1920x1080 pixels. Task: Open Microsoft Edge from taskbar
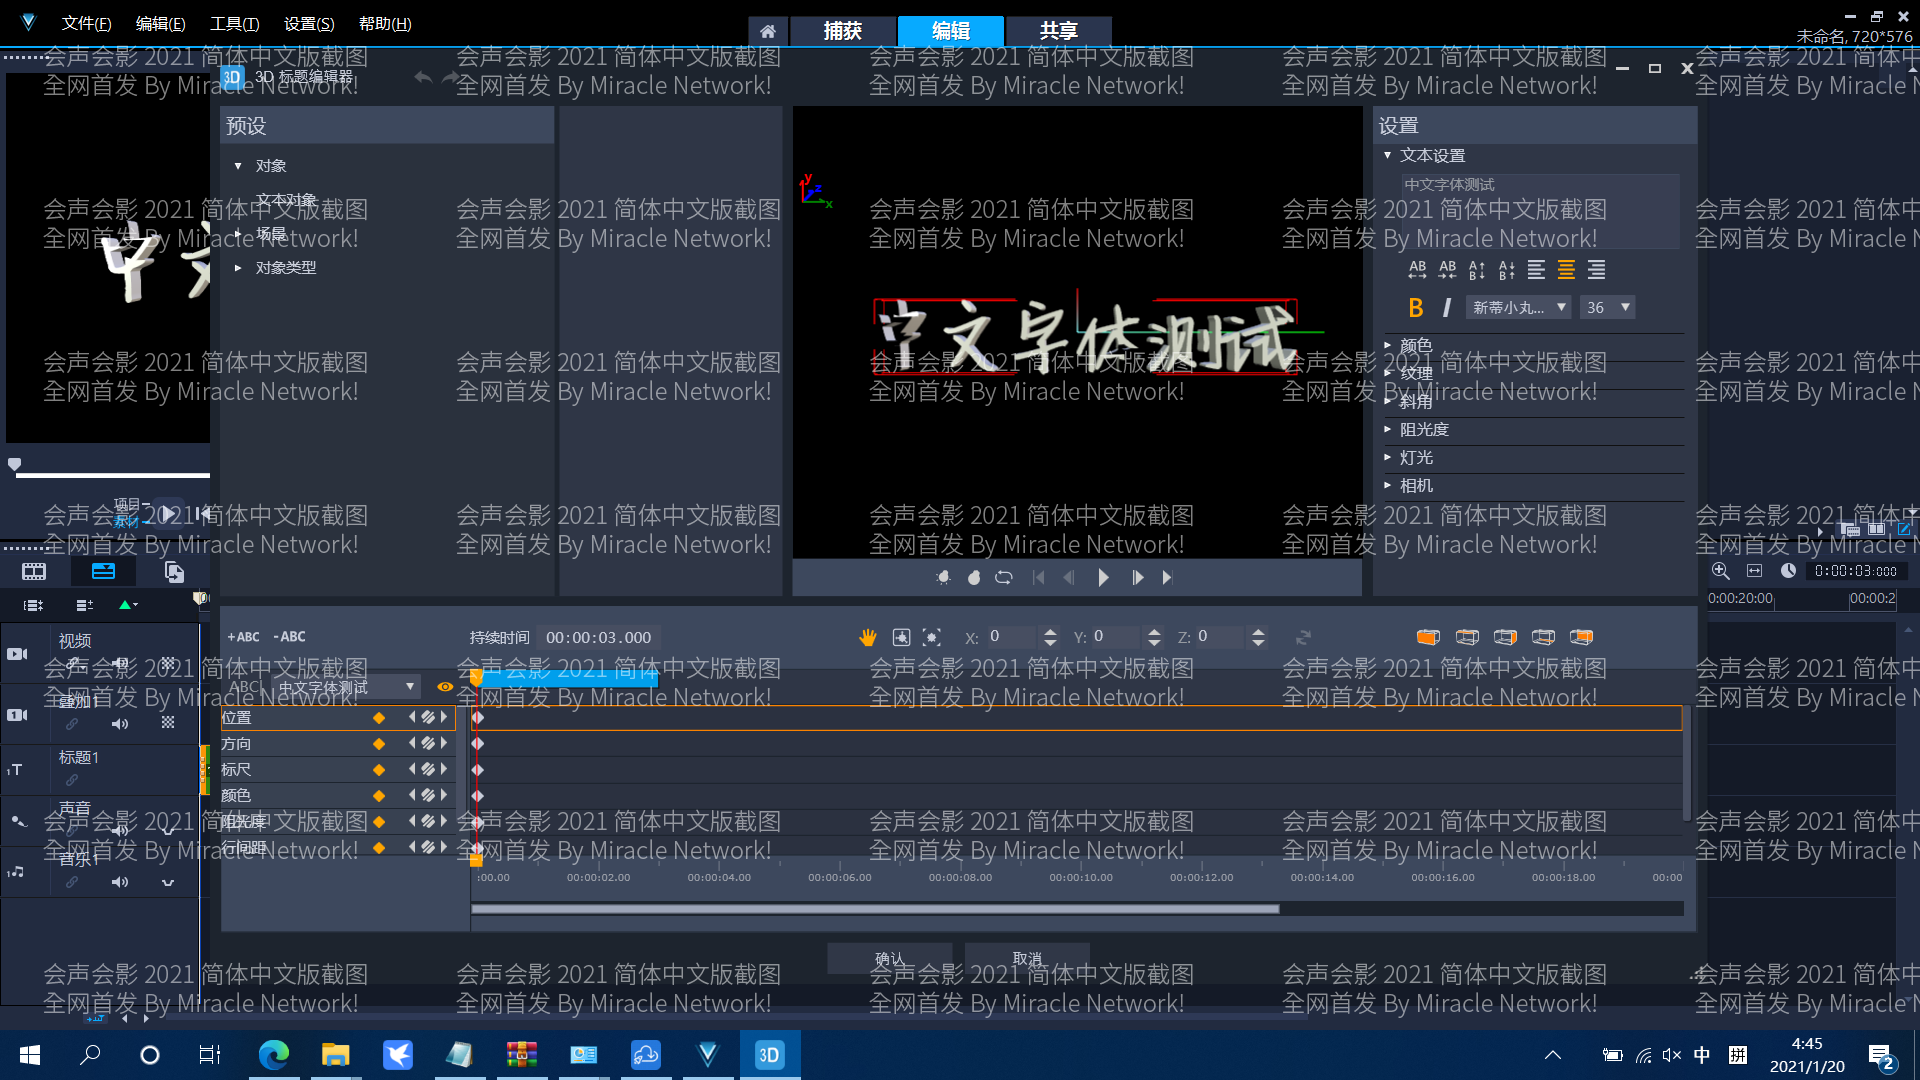[x=273, y=1055]
